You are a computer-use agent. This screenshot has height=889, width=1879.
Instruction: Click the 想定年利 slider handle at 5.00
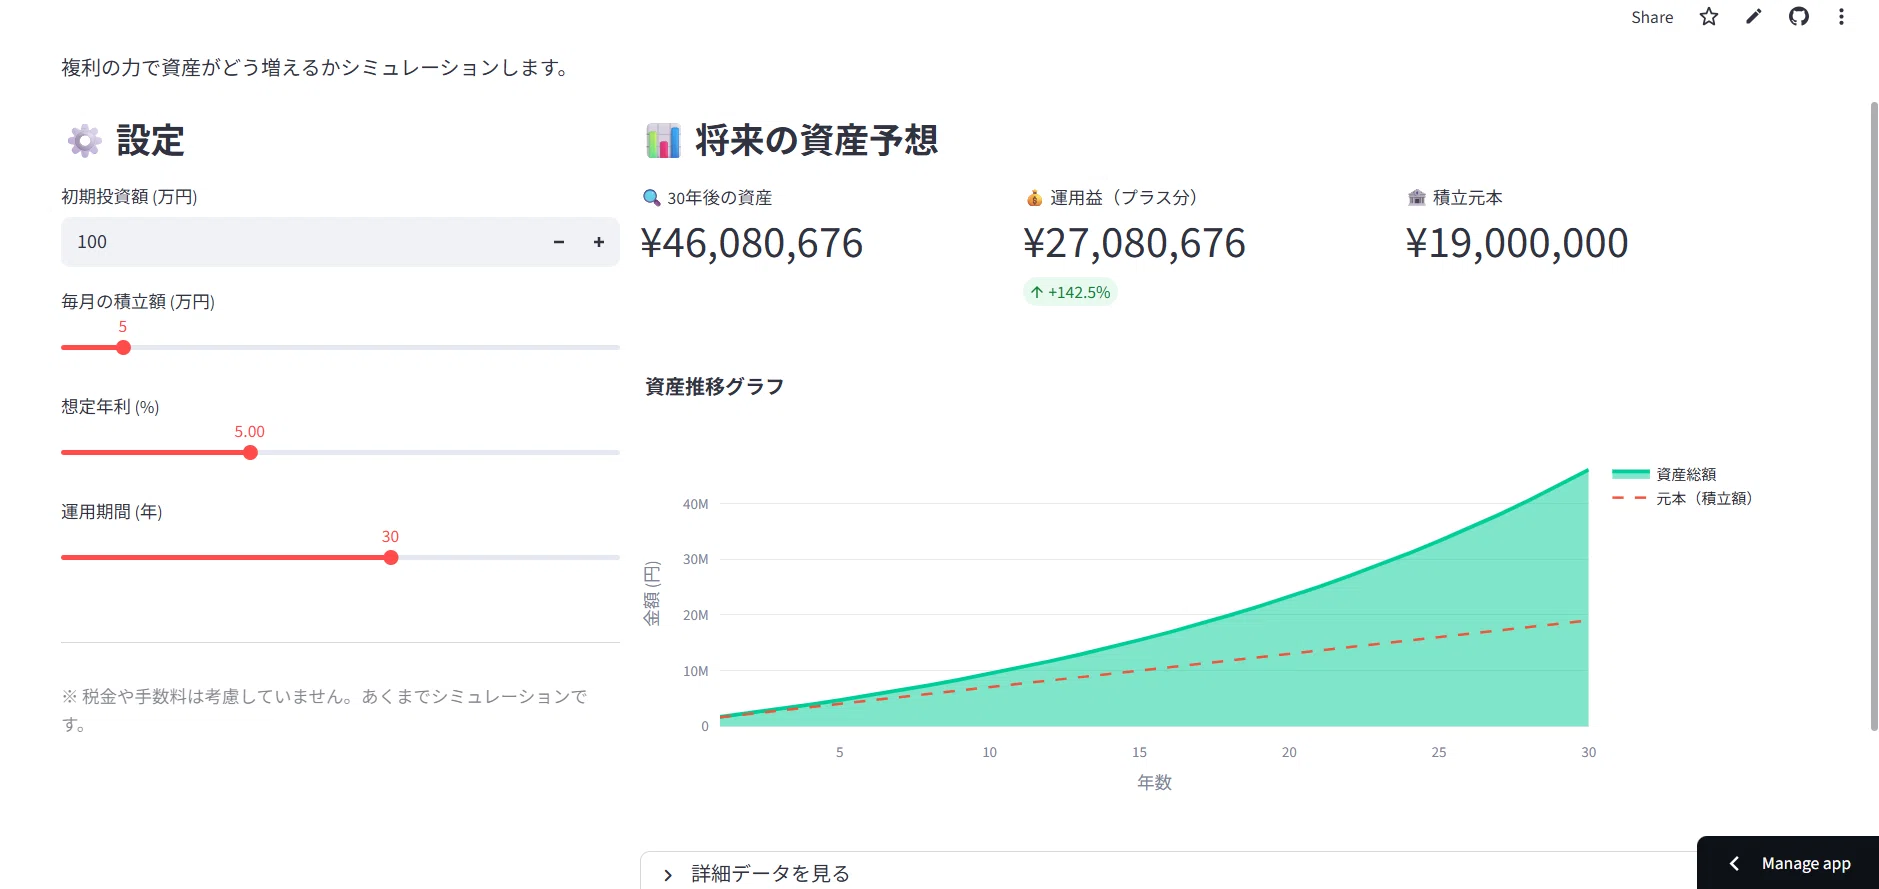coord(250,453)
